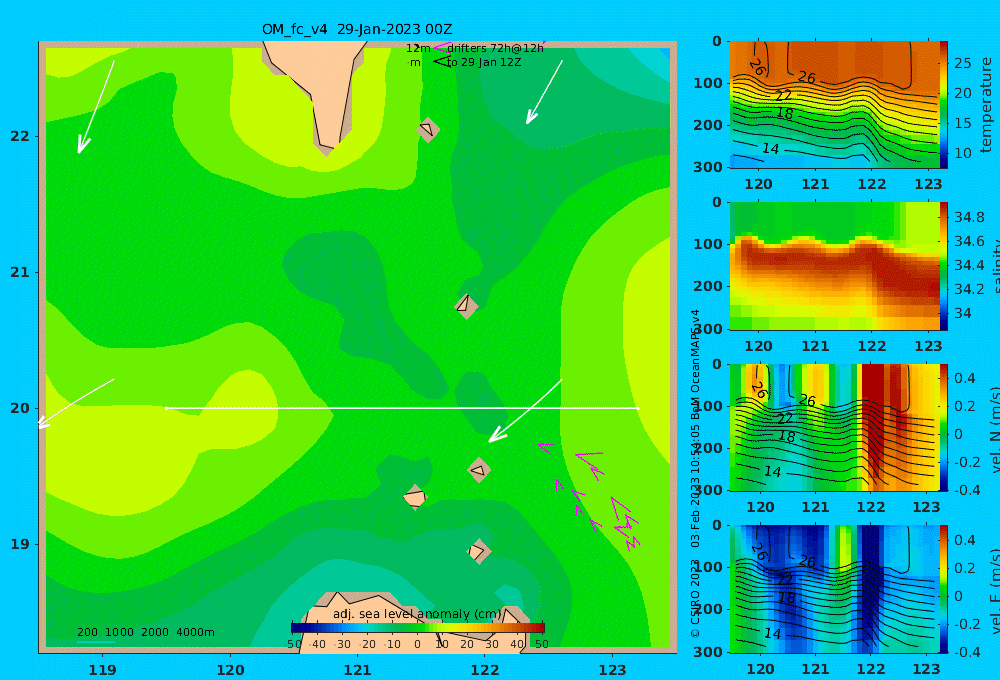The height and width of the screenshot is (680, 1000).
Task: Click longitude label 121 below main map
Action: (357, 670)
